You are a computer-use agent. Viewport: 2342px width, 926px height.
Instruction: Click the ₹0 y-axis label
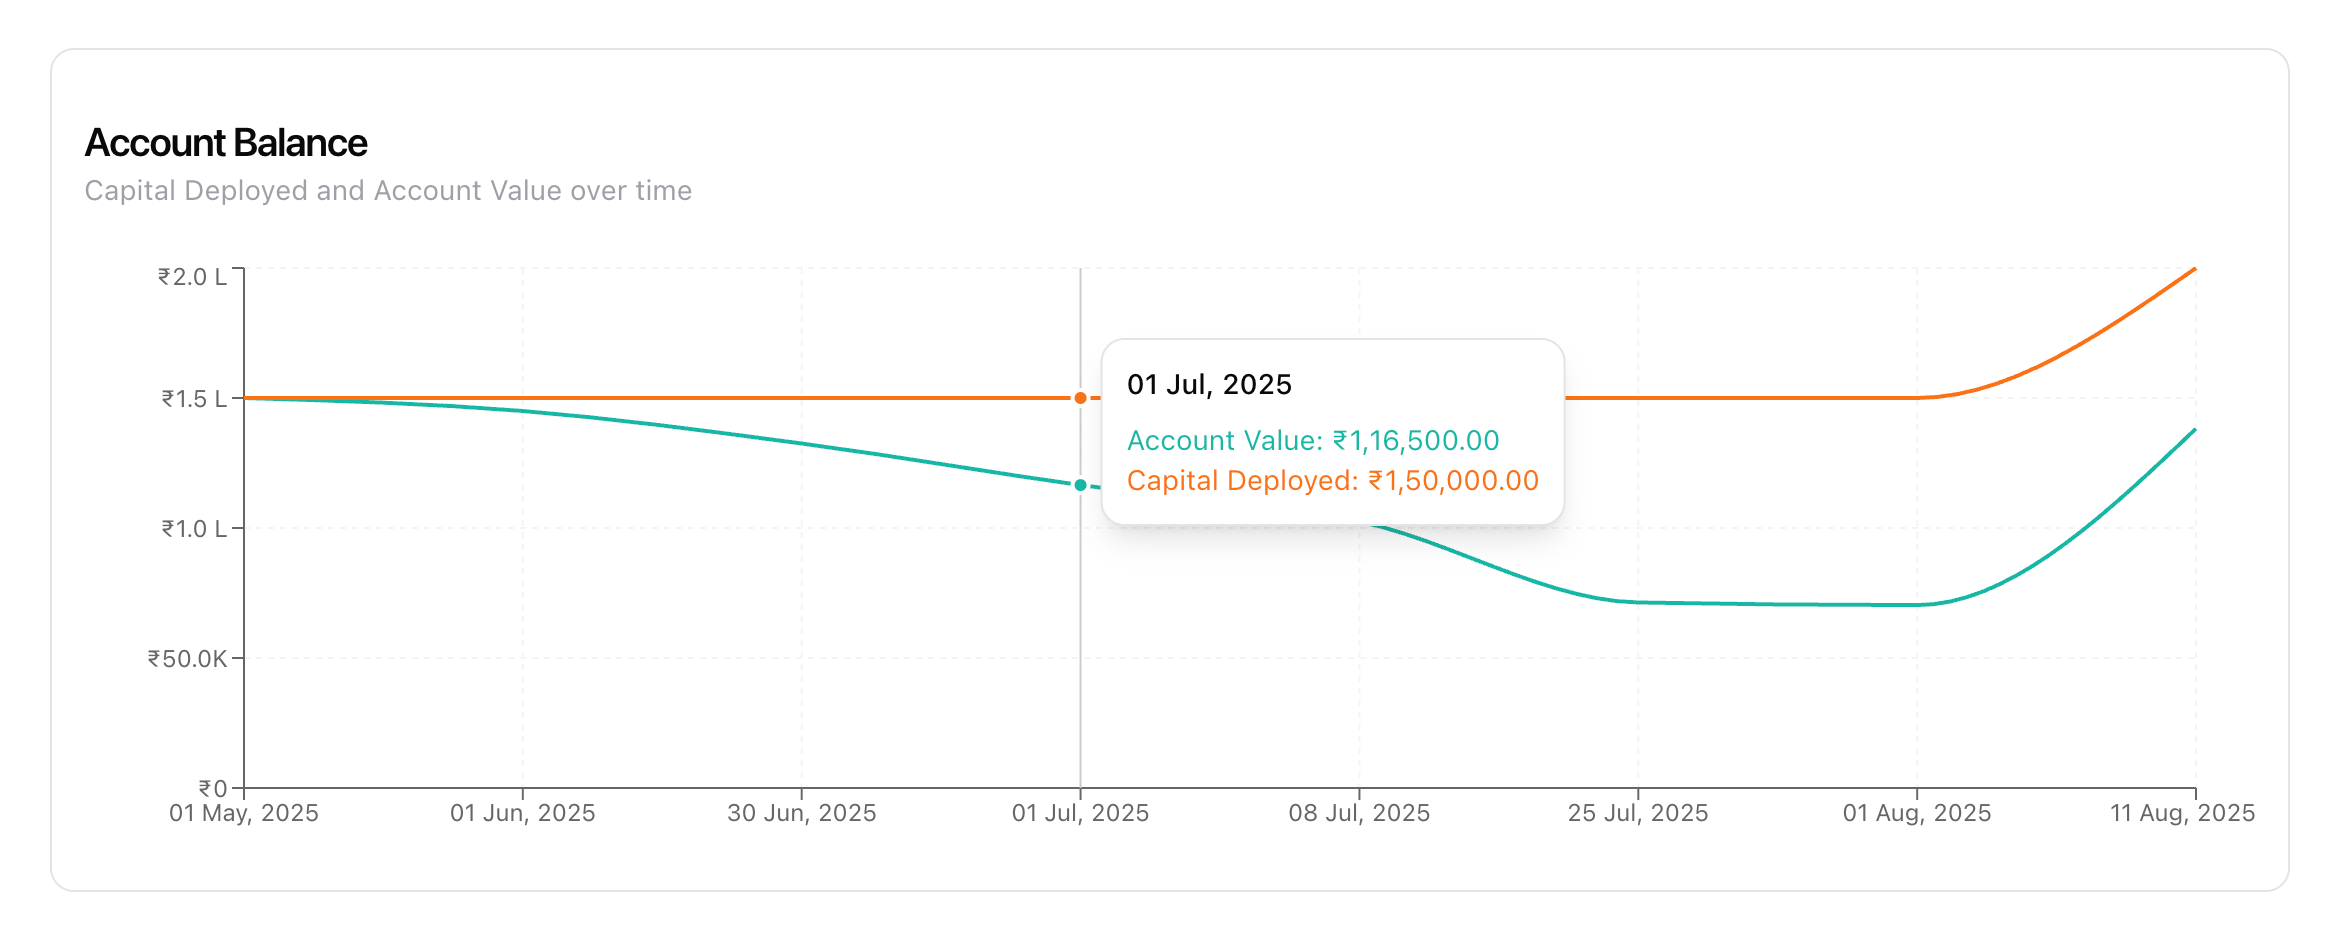point(212,789)
